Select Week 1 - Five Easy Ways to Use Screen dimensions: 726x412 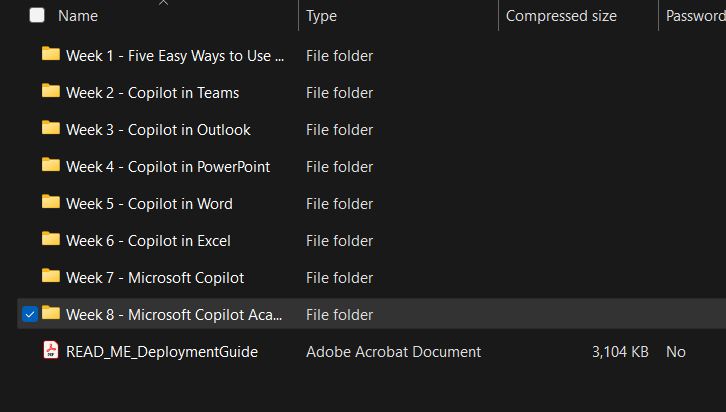[x=175, y=56]
